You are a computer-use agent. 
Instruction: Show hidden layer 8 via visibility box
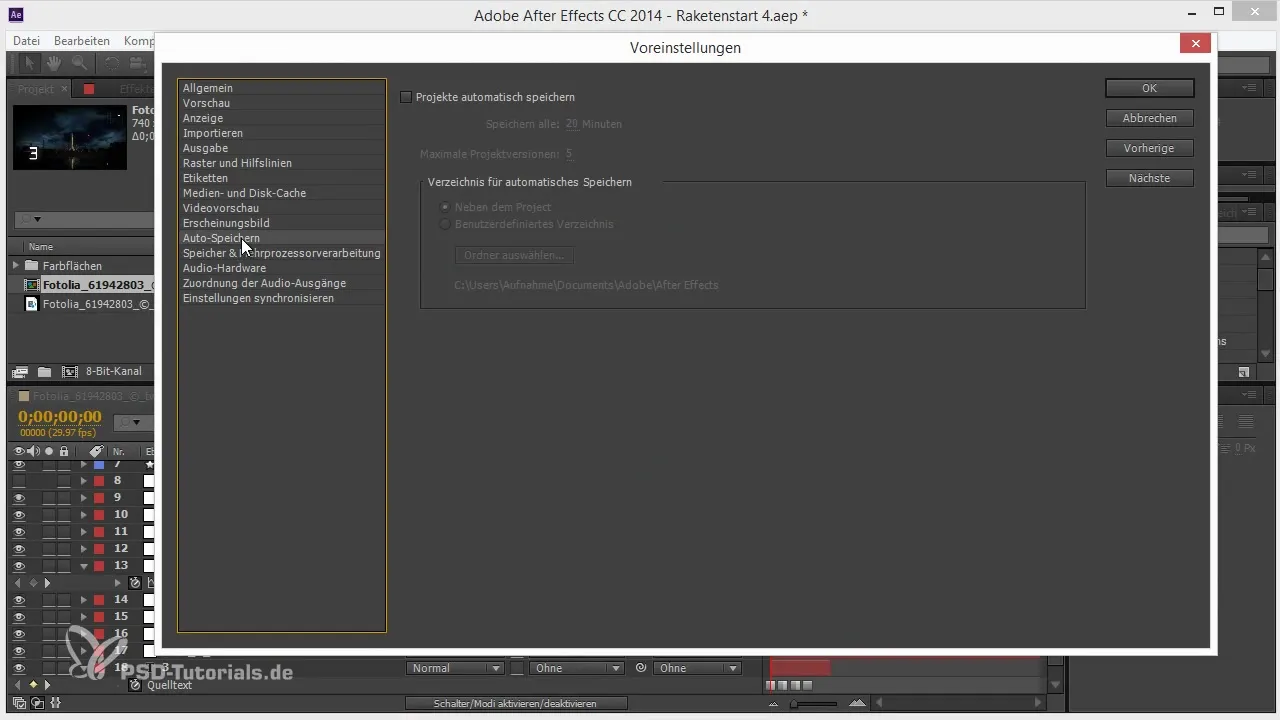point(19,480)
